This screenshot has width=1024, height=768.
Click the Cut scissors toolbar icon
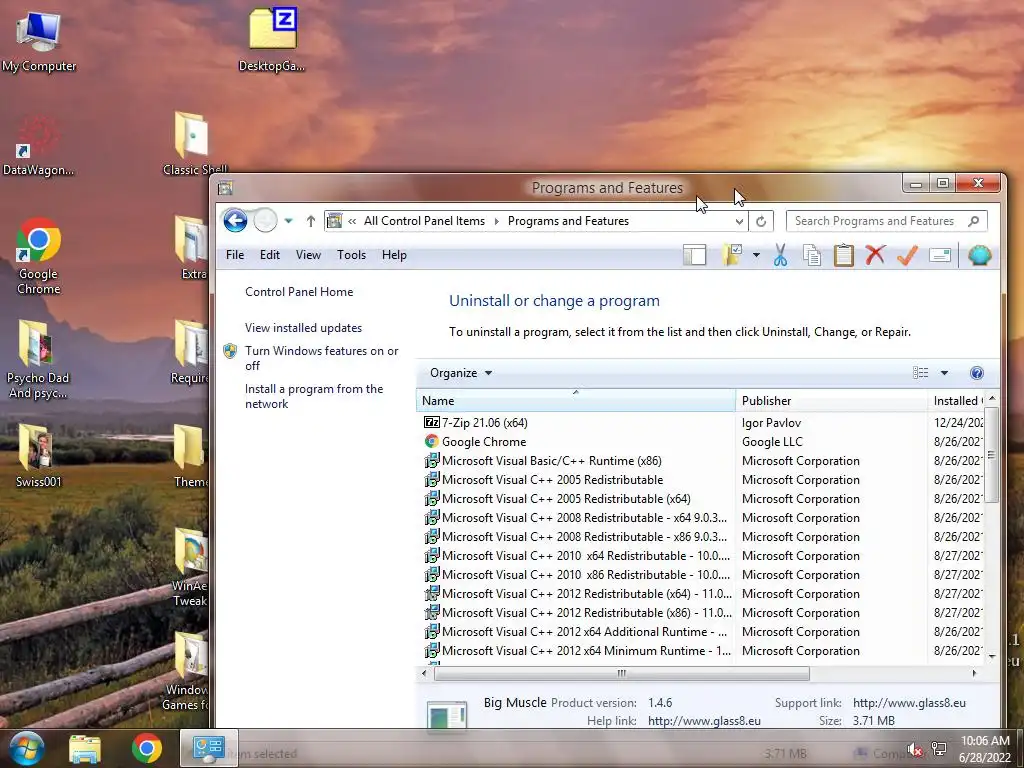pyautogui.click(x=780, y=255)
